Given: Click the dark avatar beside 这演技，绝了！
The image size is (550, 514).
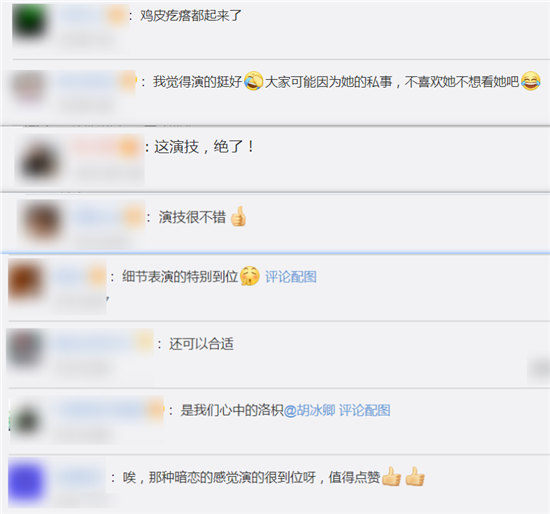Looking at the screenshot, I should coord(40,162).
